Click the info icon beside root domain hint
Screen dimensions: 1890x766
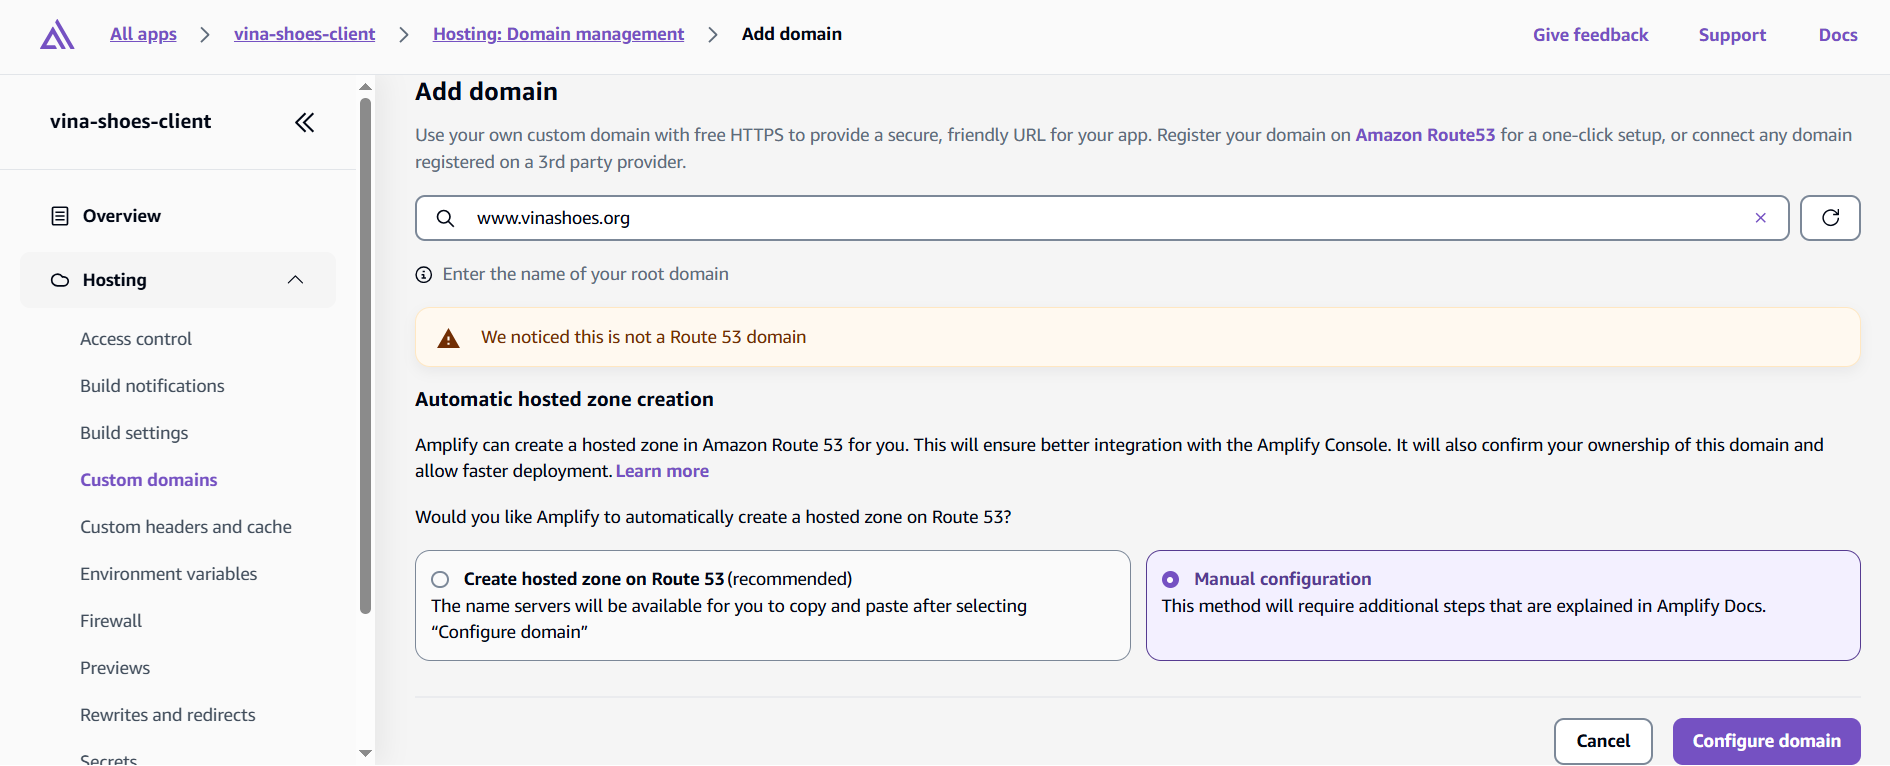(424, 275)
